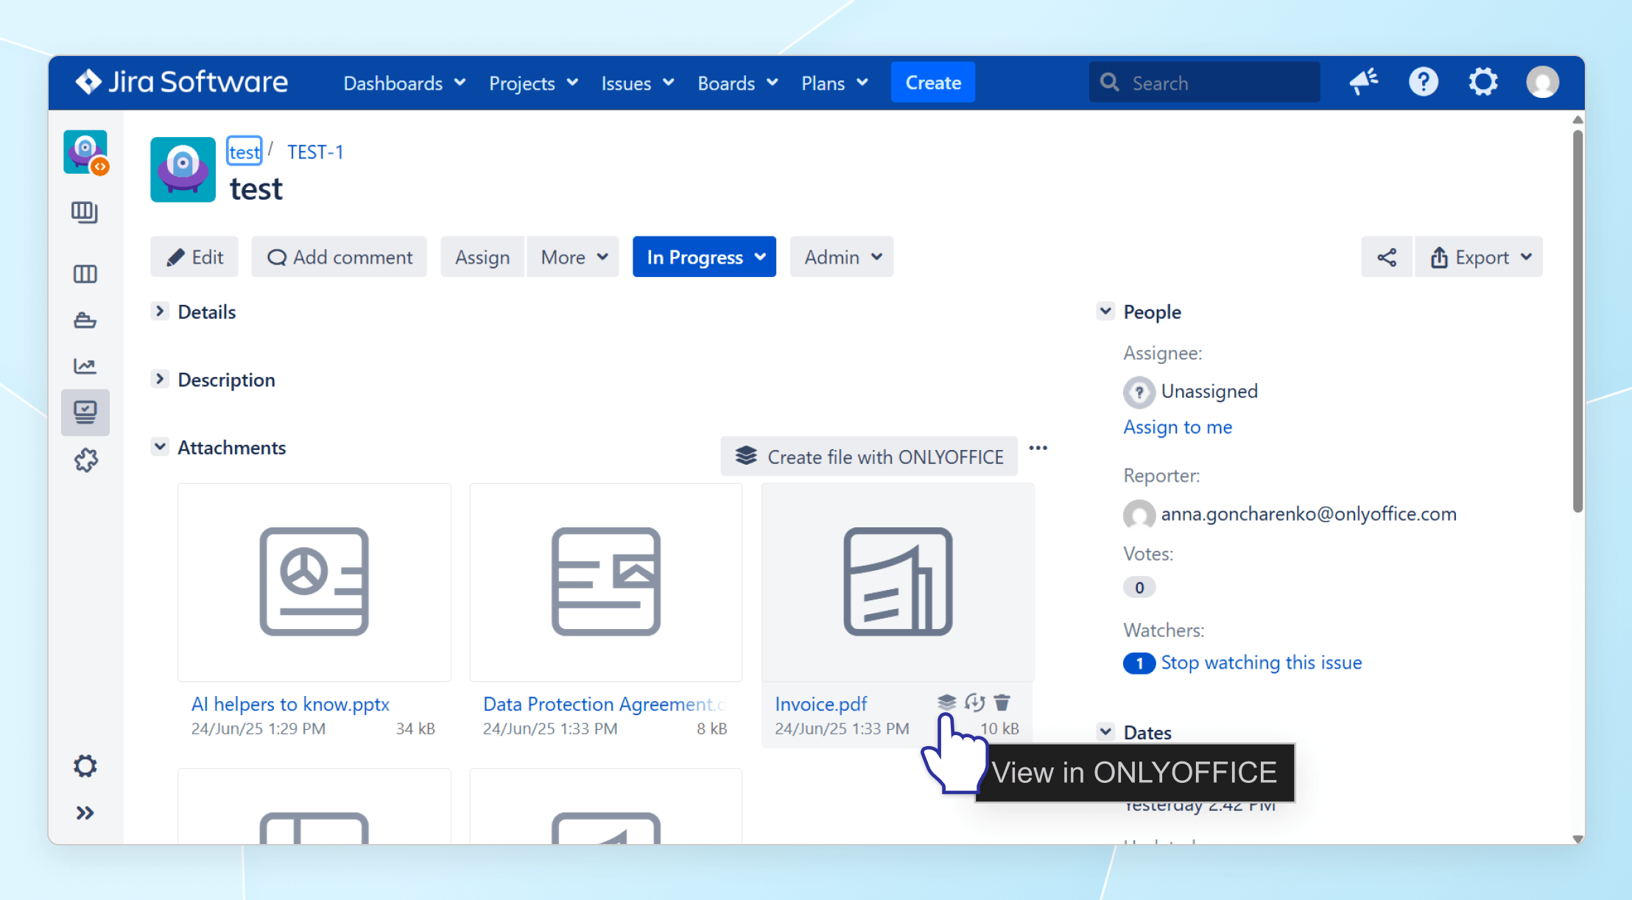Image resolution: width=1632 pixels, height=900 pixels.
Task: Open the sidebar reports chart icon
Action: pos(85,366)
